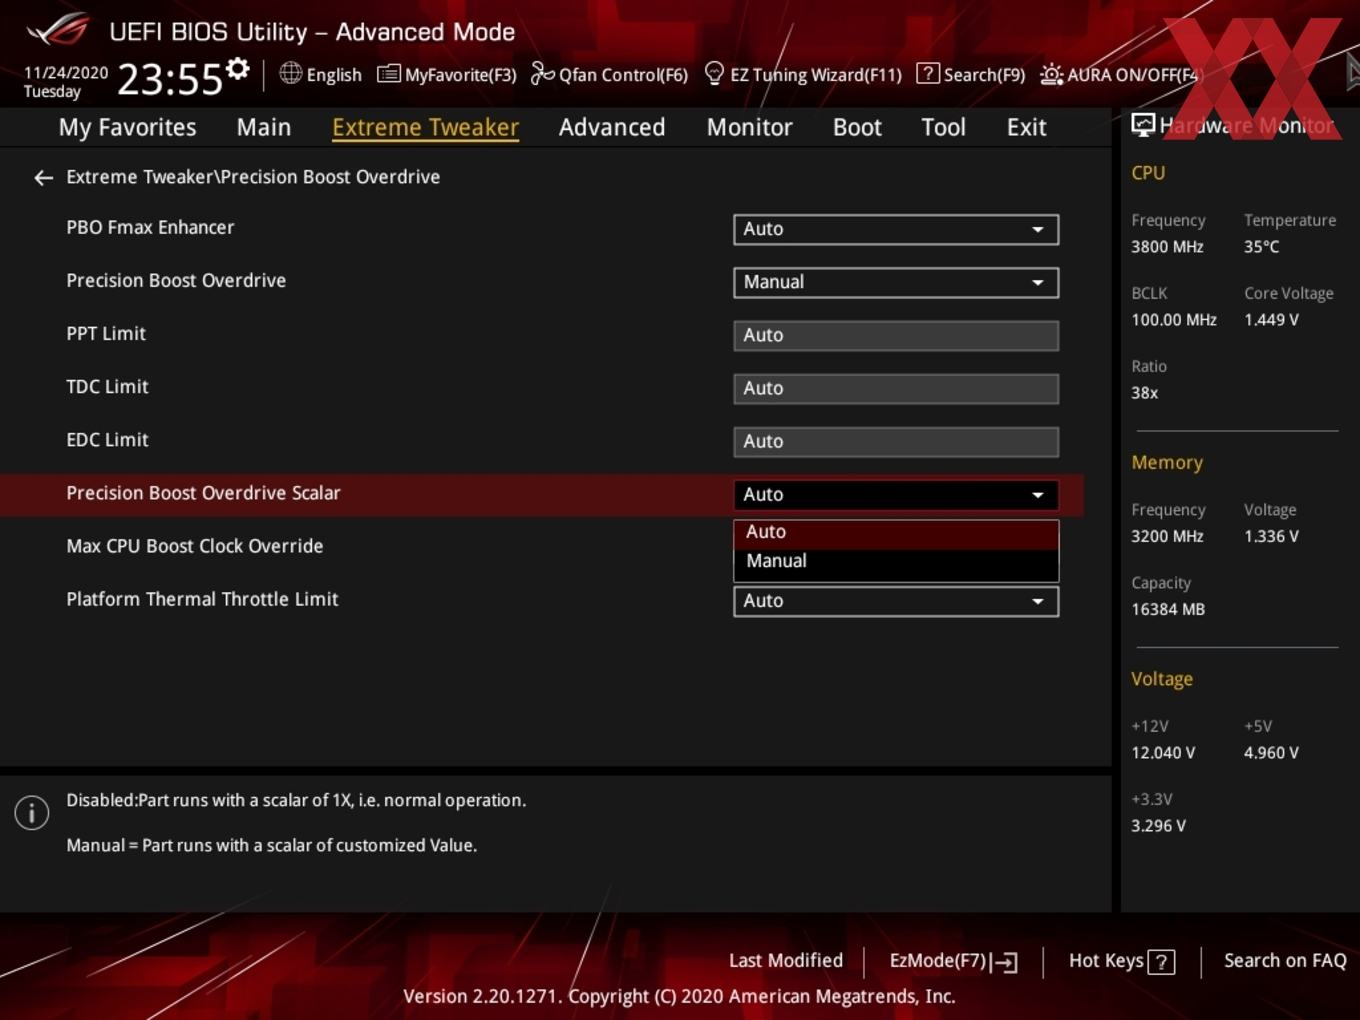Switch to Main tab
This screenshot has width=1360, height=1020.
coord(264,127)
